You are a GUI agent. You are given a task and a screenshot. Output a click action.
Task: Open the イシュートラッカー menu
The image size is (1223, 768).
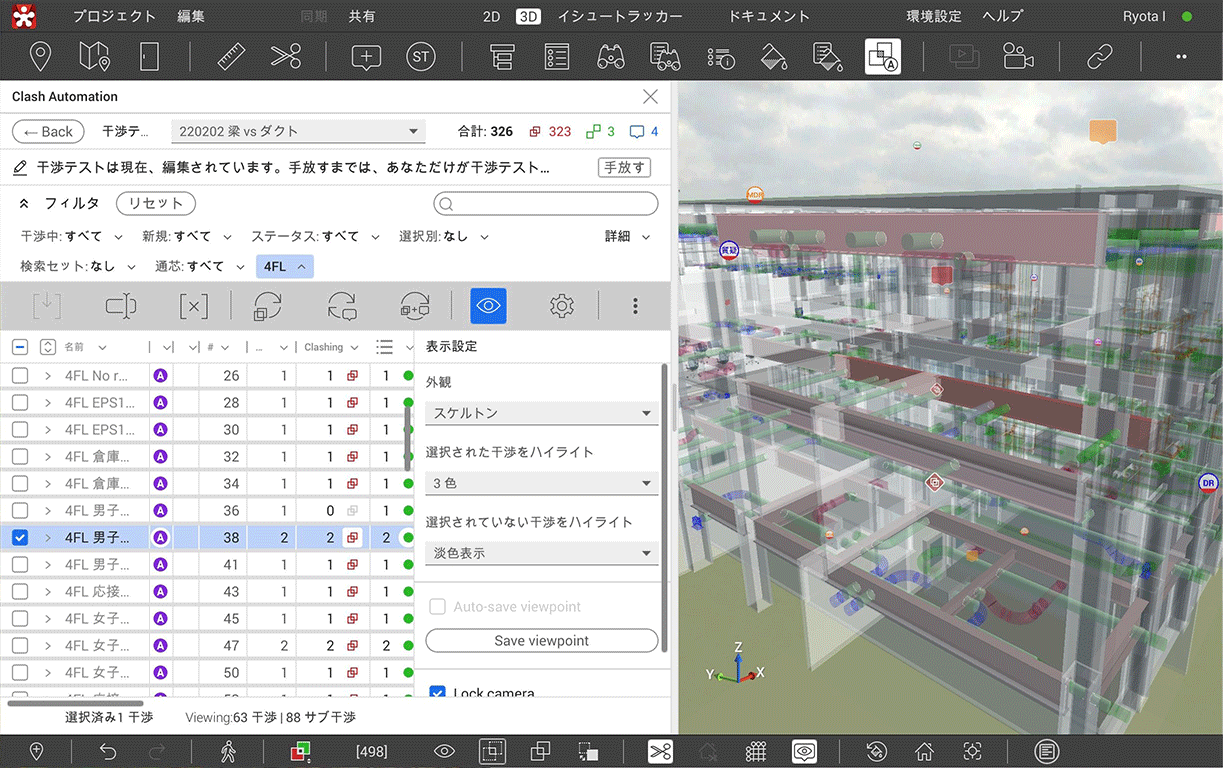[619, 16]
